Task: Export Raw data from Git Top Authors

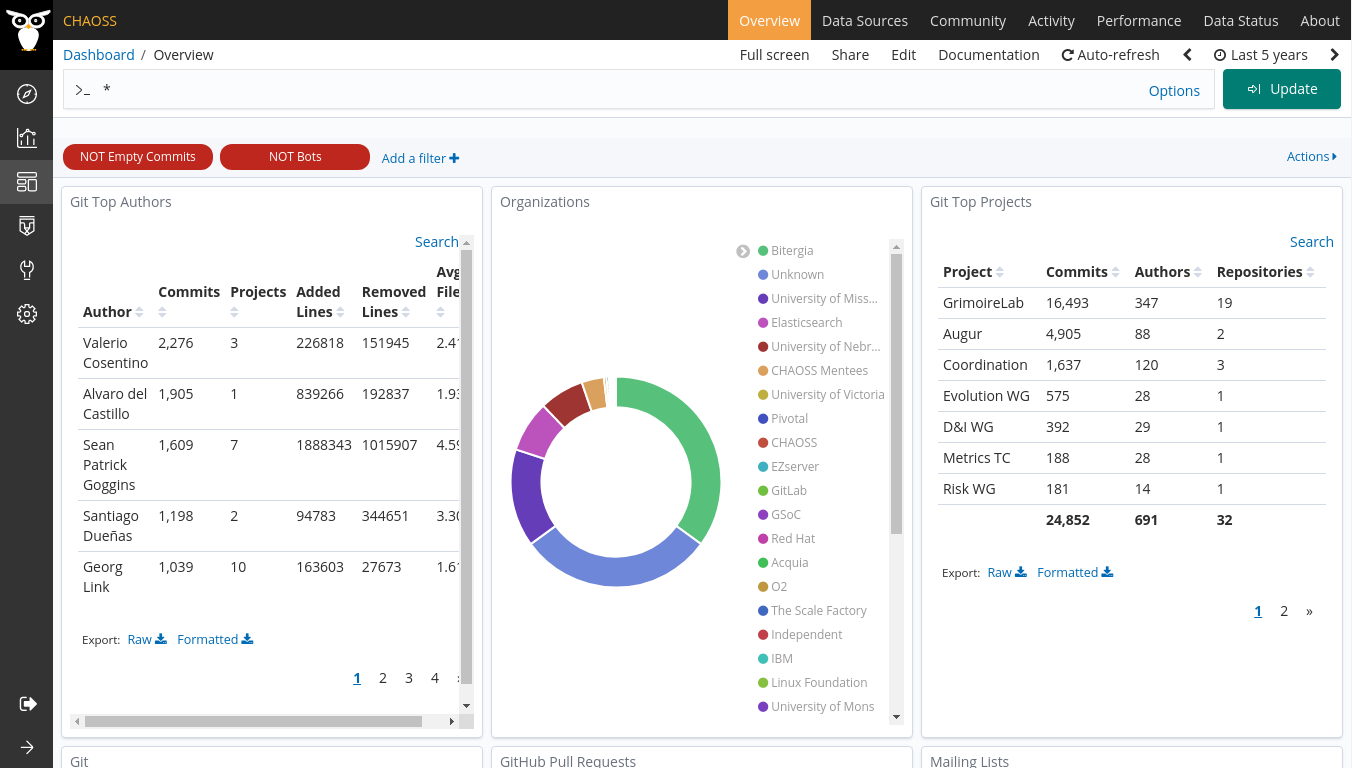Action: (146, 640)
